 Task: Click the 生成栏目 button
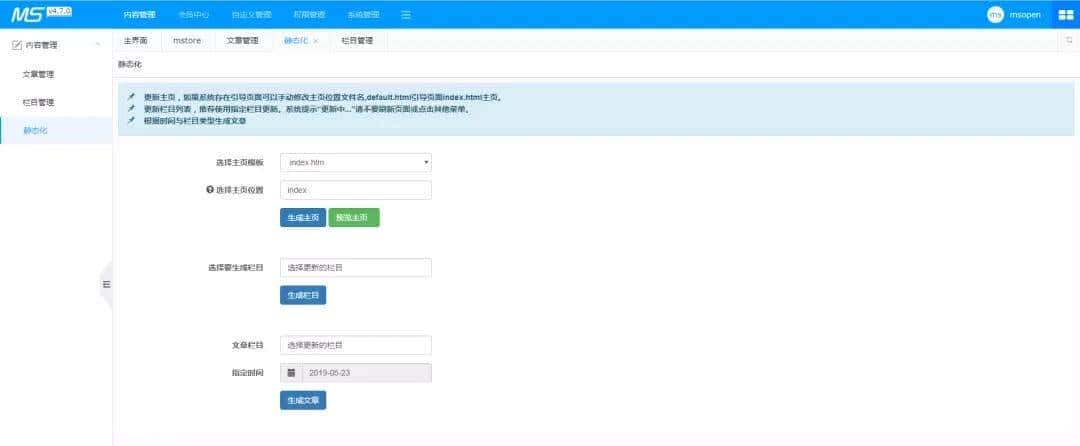(303, 295)
